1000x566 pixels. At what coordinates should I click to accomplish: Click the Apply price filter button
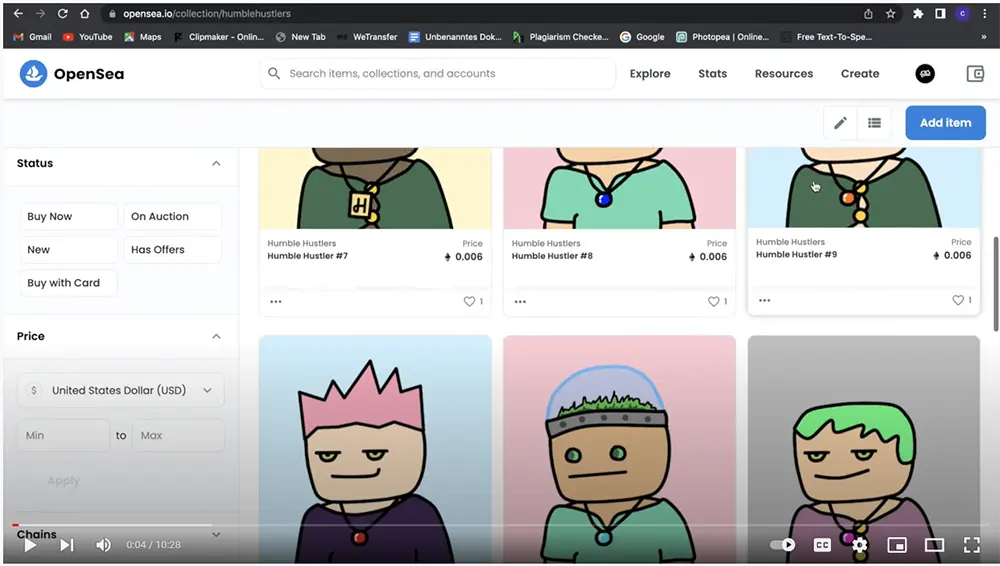[x=64, y=480]
